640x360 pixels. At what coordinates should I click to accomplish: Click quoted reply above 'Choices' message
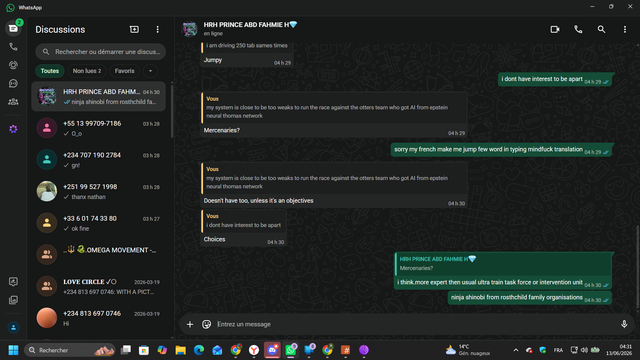(x=244, y=221)
